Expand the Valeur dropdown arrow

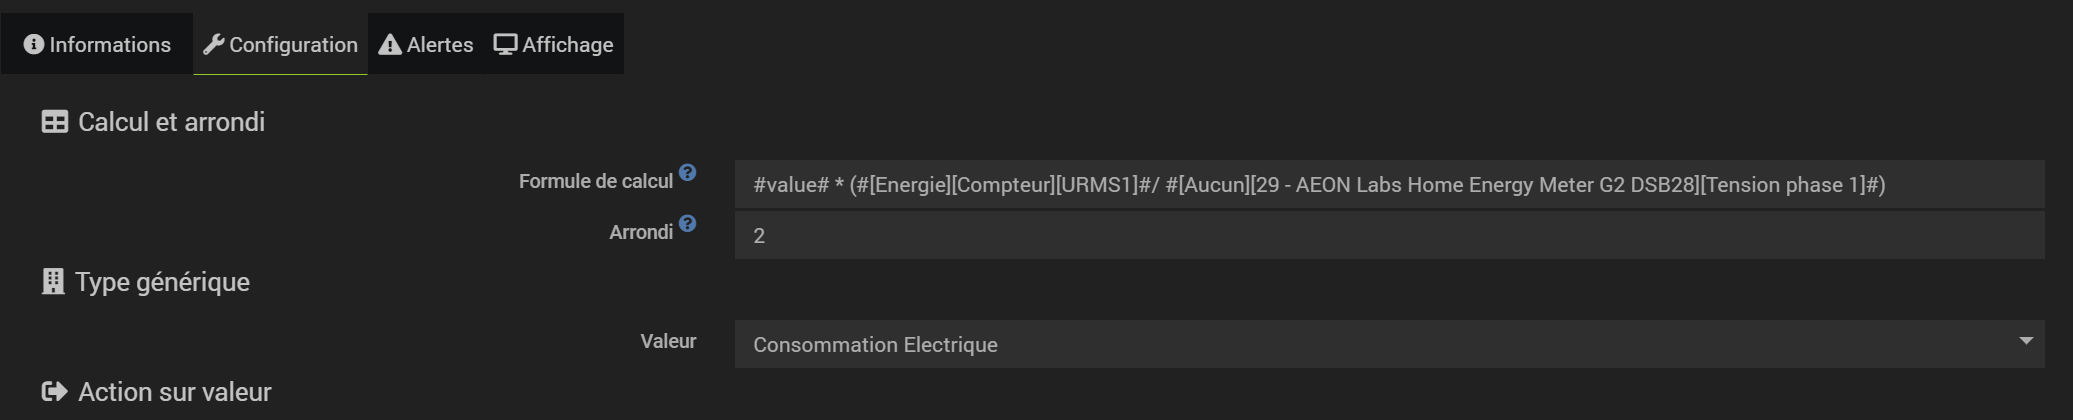coord(2025,341)
